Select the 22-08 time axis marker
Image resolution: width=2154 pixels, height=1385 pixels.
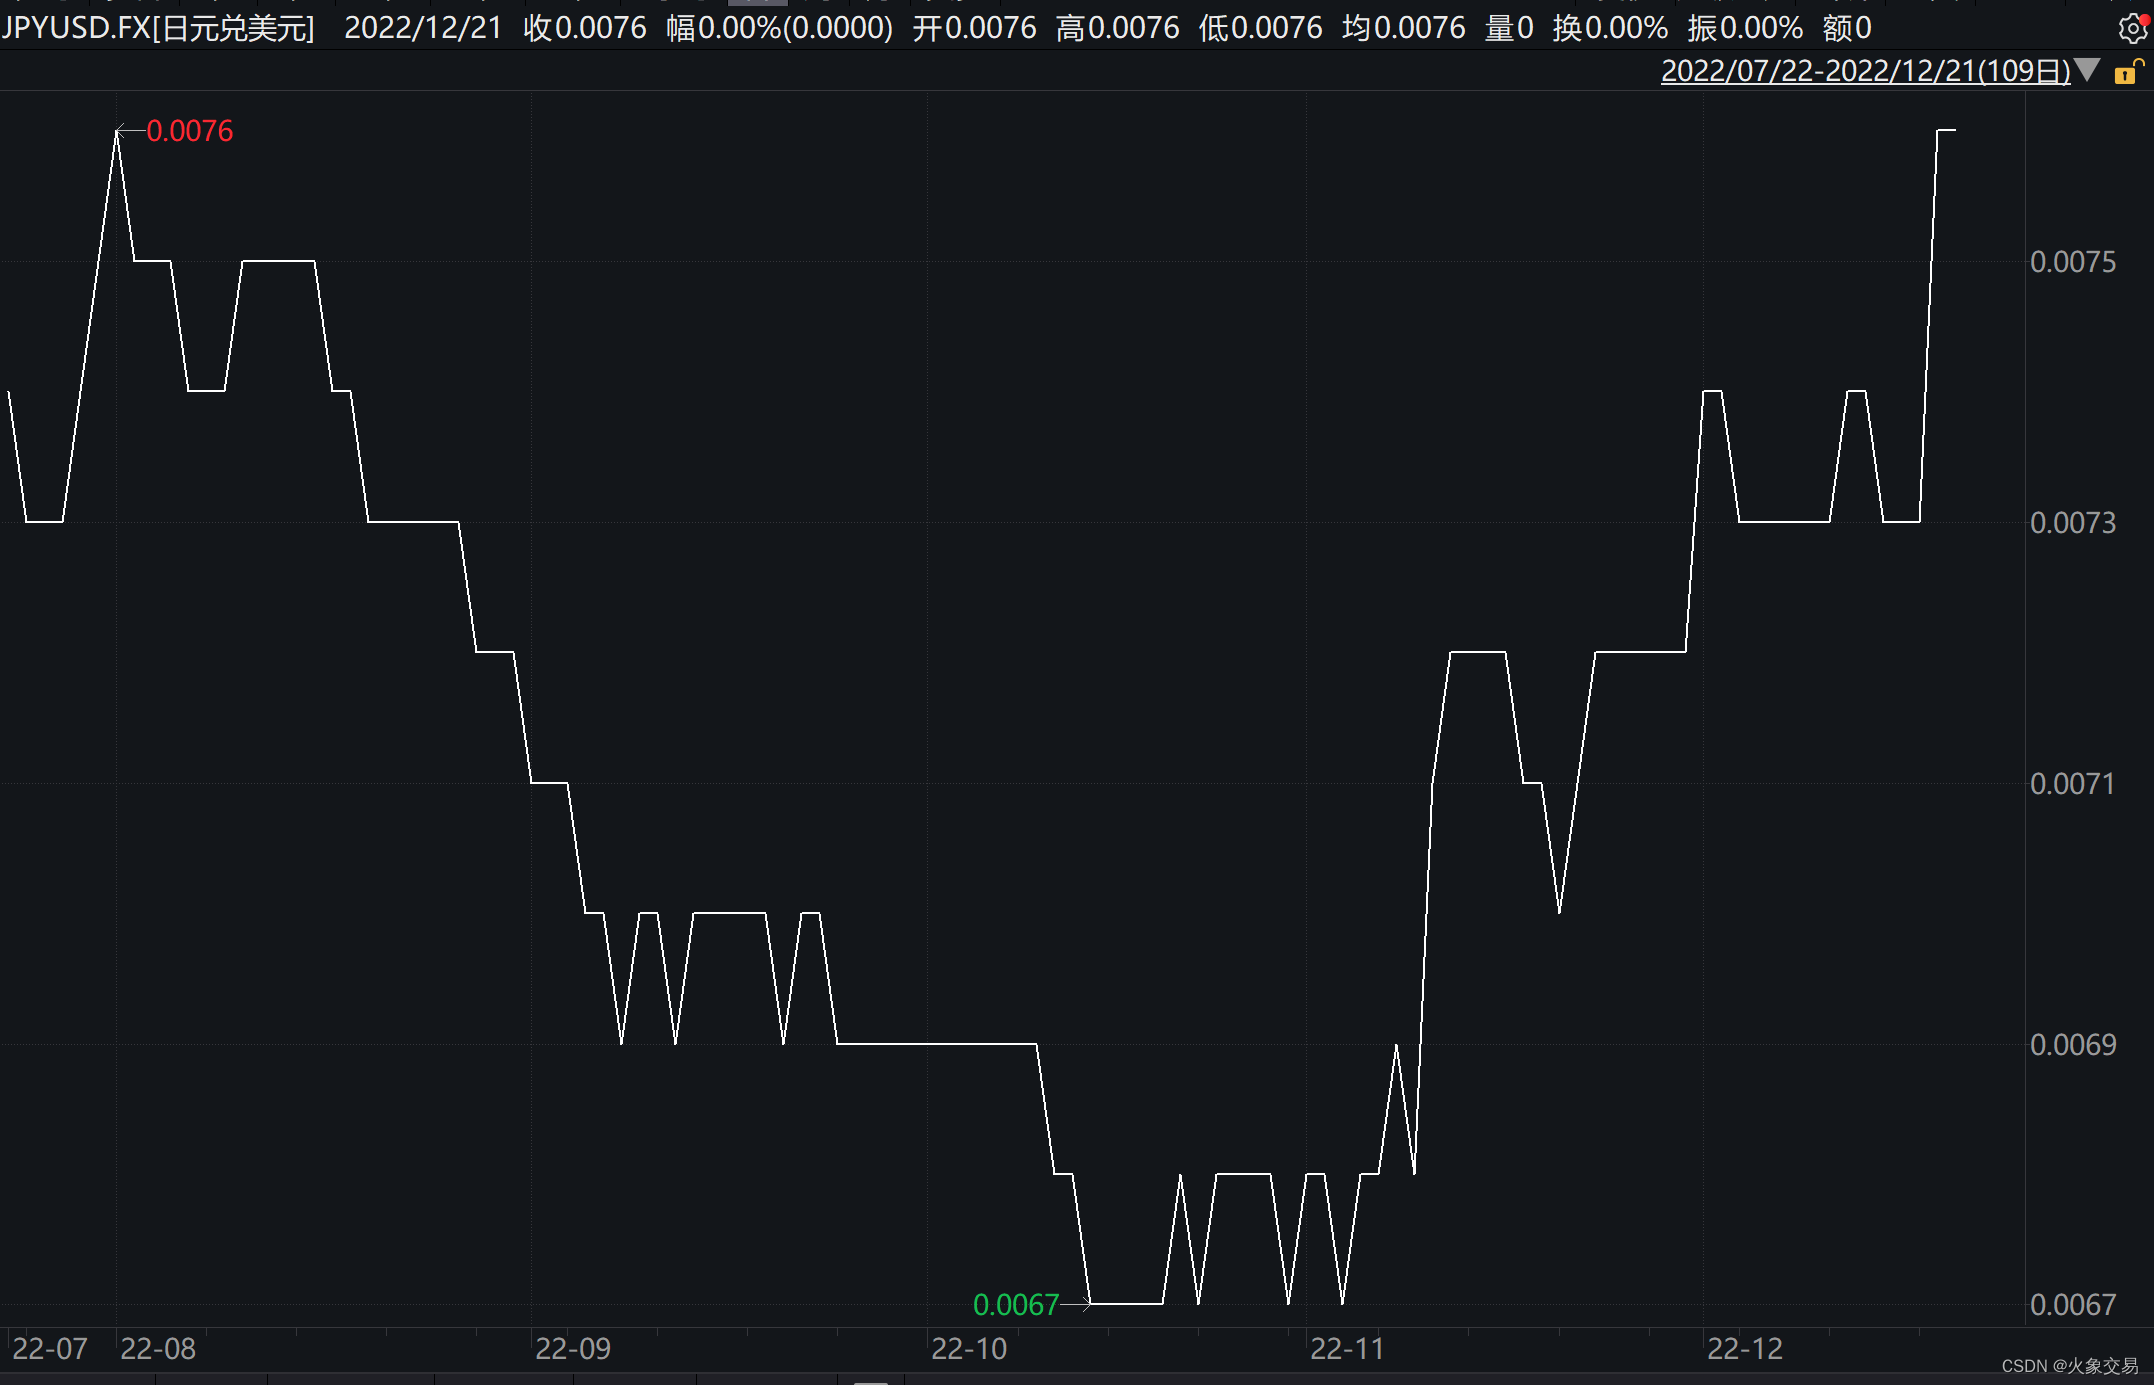pos(158,1349)
